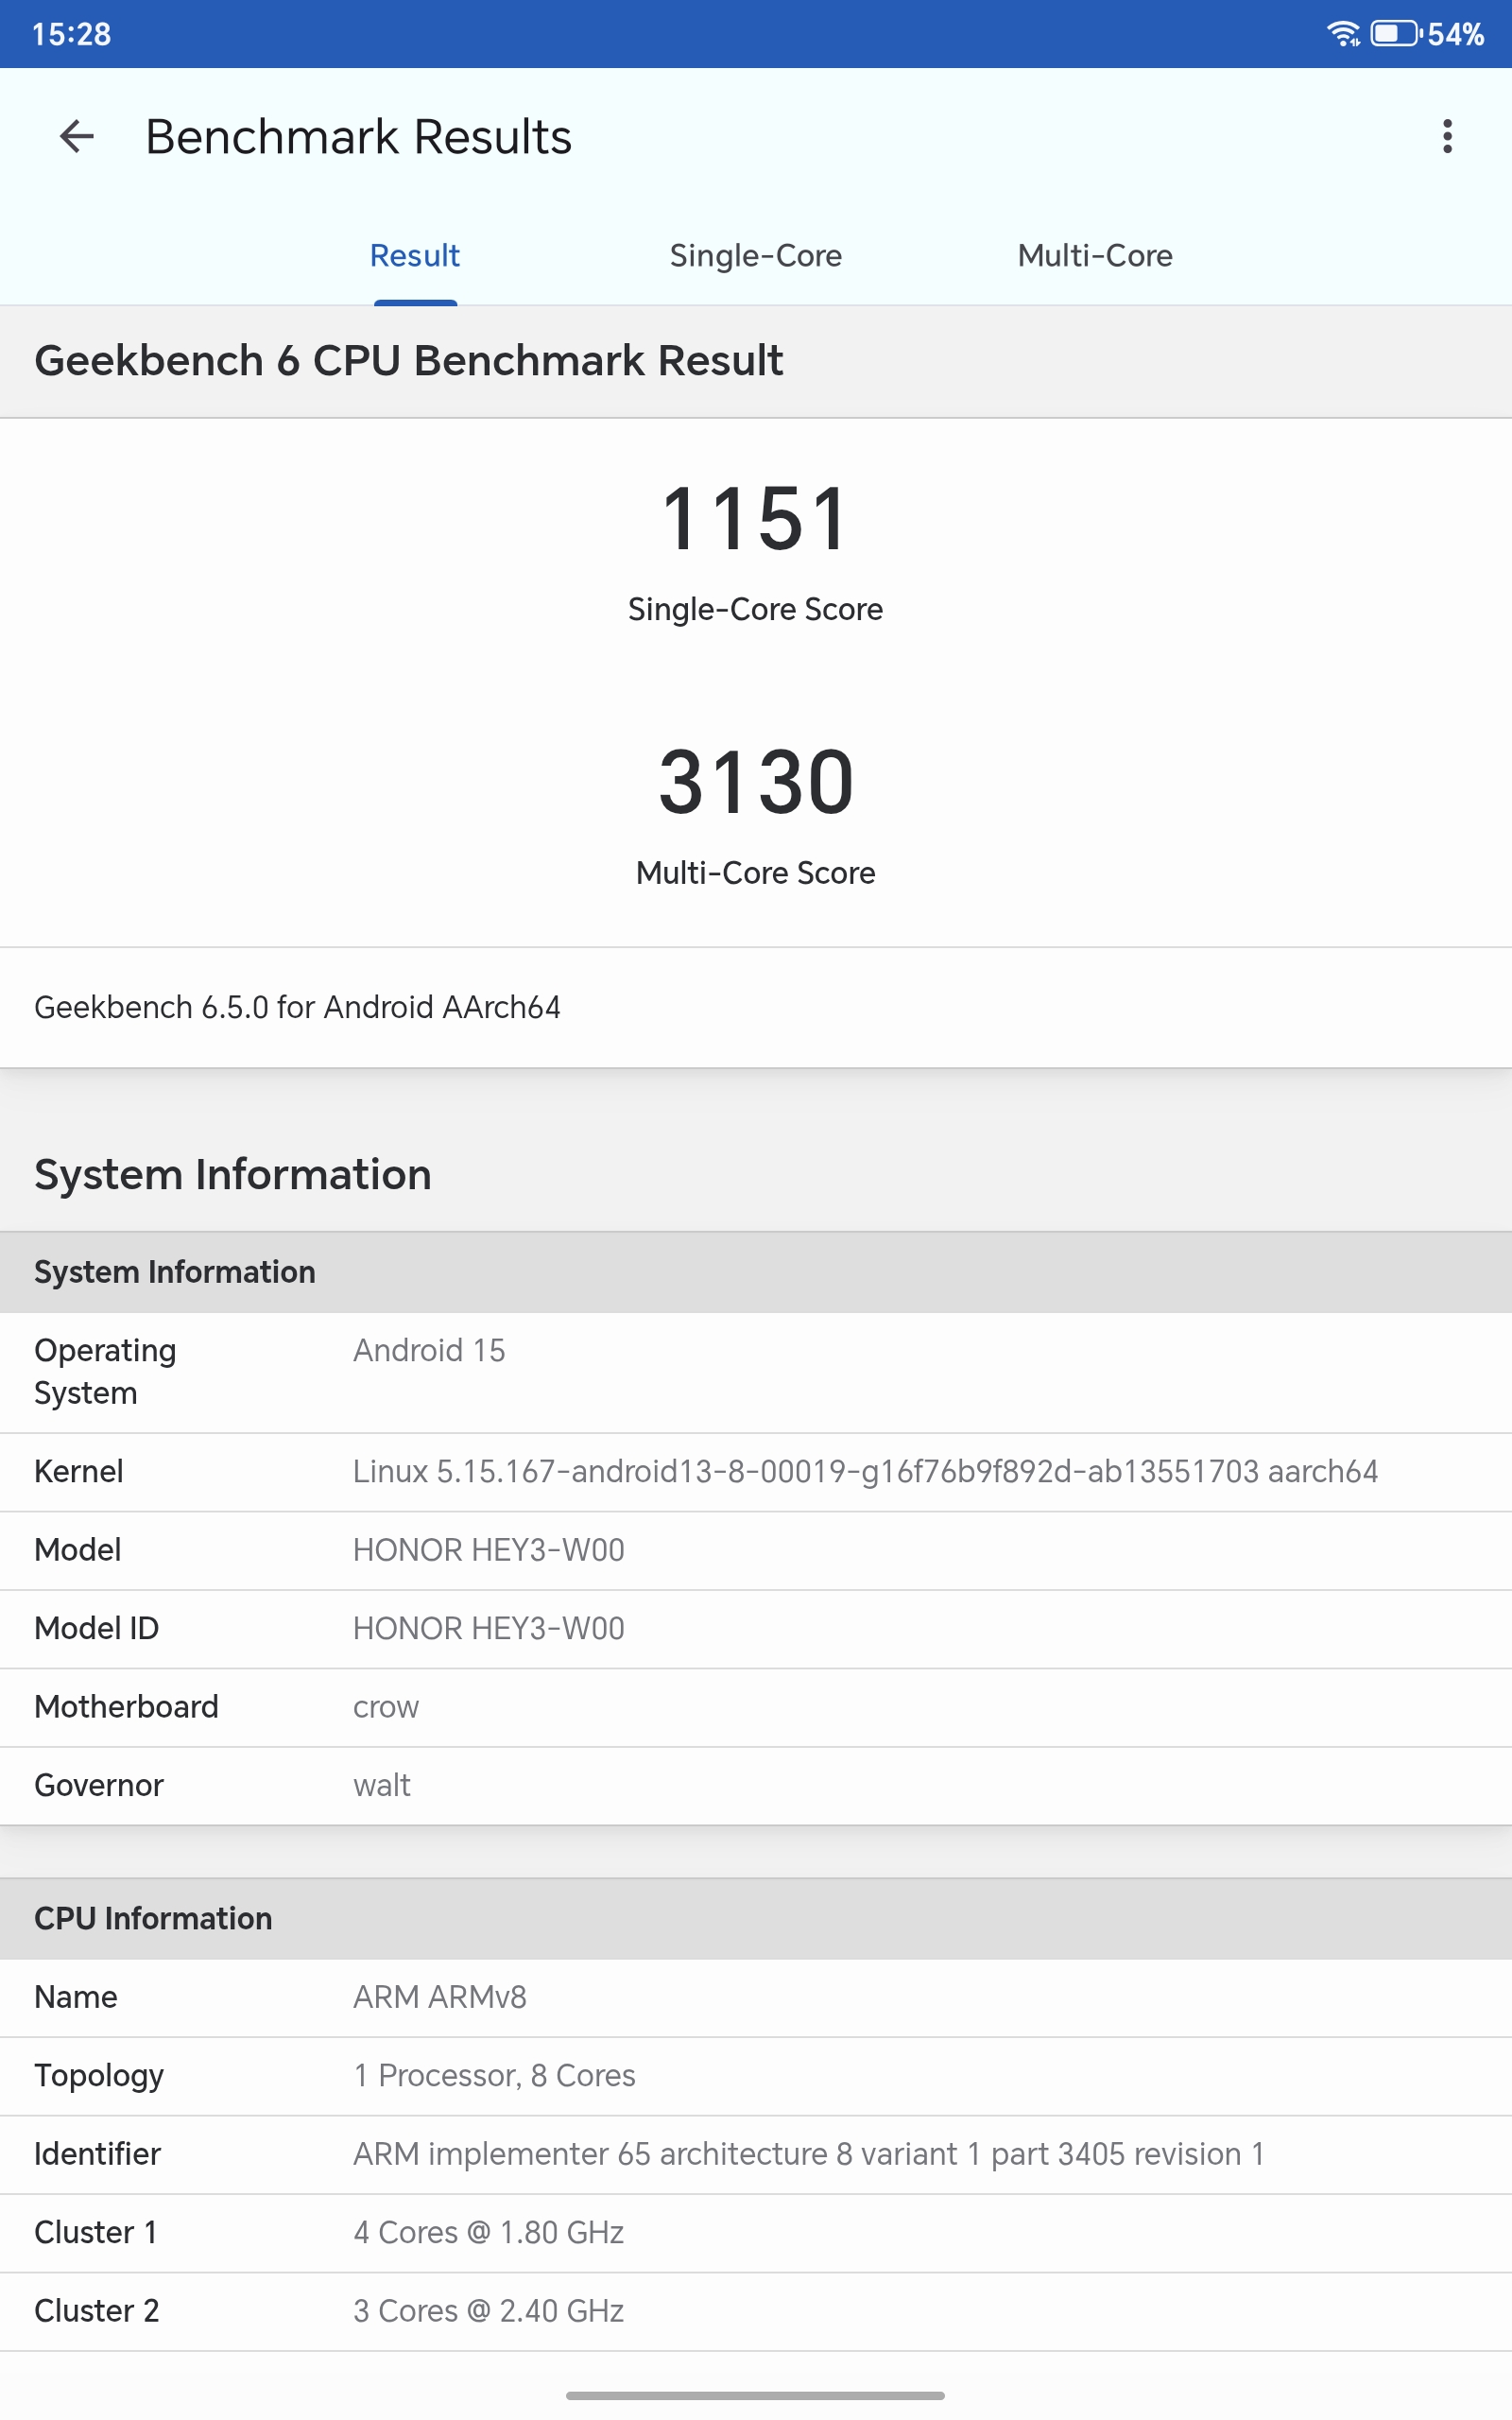Switch to the Single-Core tab
The height and width of the screenshot is (2420, 1512).
pos(755,256)
